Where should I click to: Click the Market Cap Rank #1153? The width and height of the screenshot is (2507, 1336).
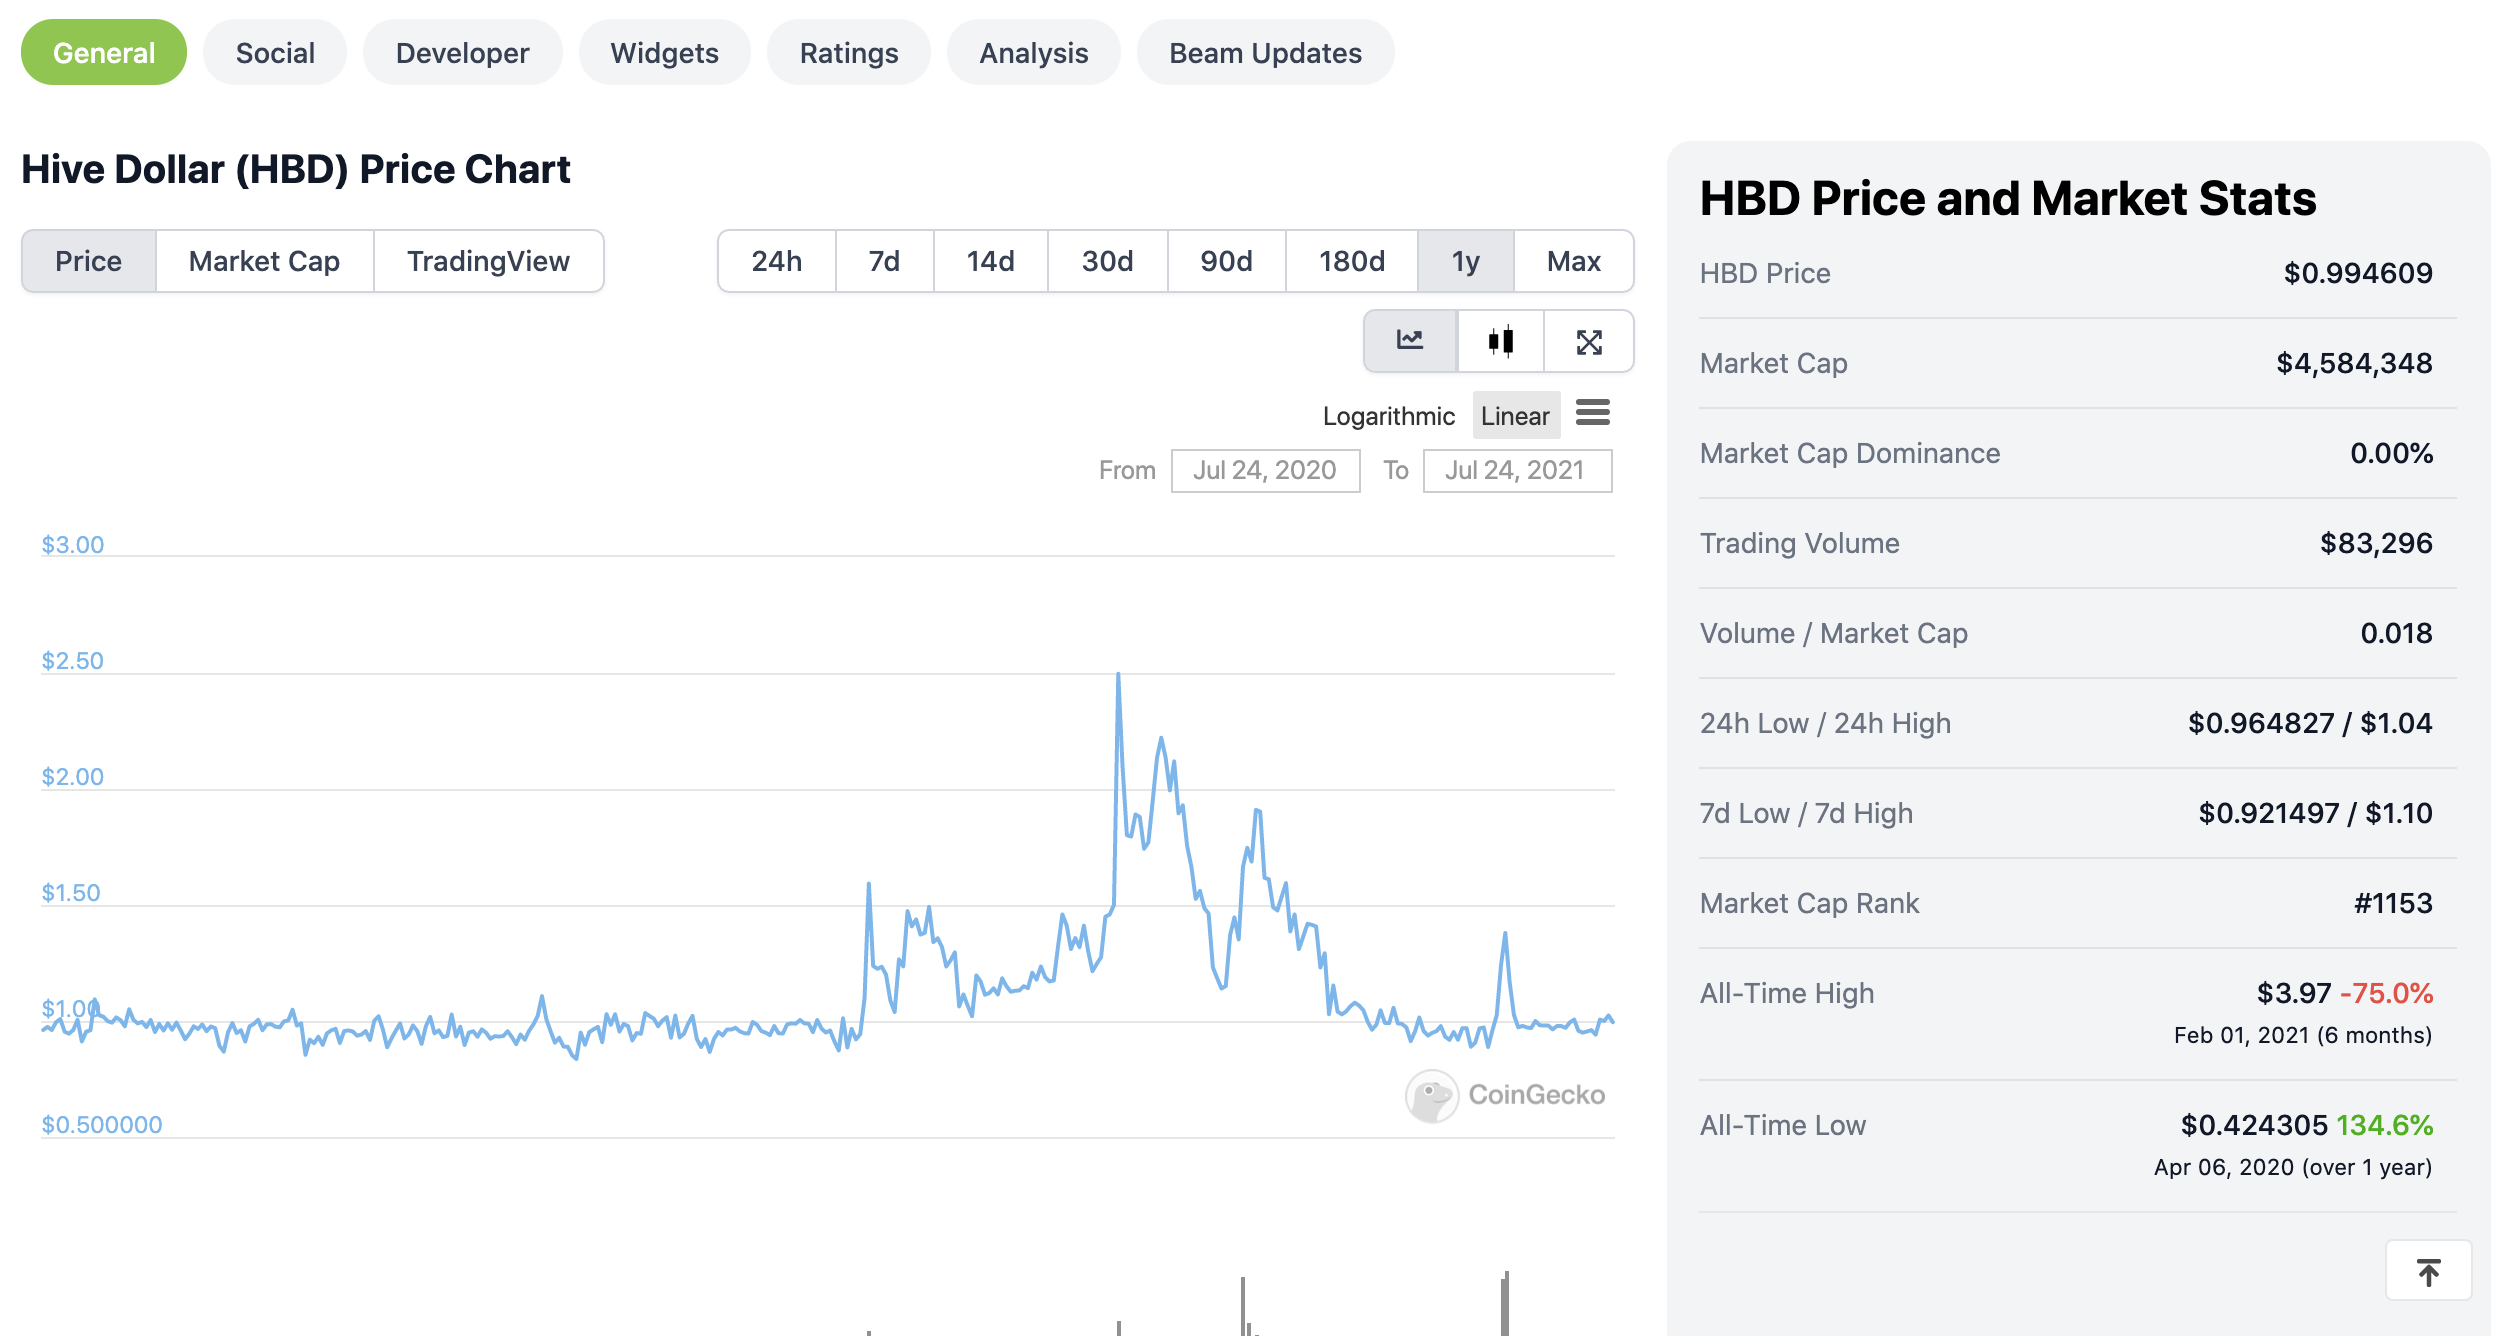pyautogui.click(x=2393, y=903)
